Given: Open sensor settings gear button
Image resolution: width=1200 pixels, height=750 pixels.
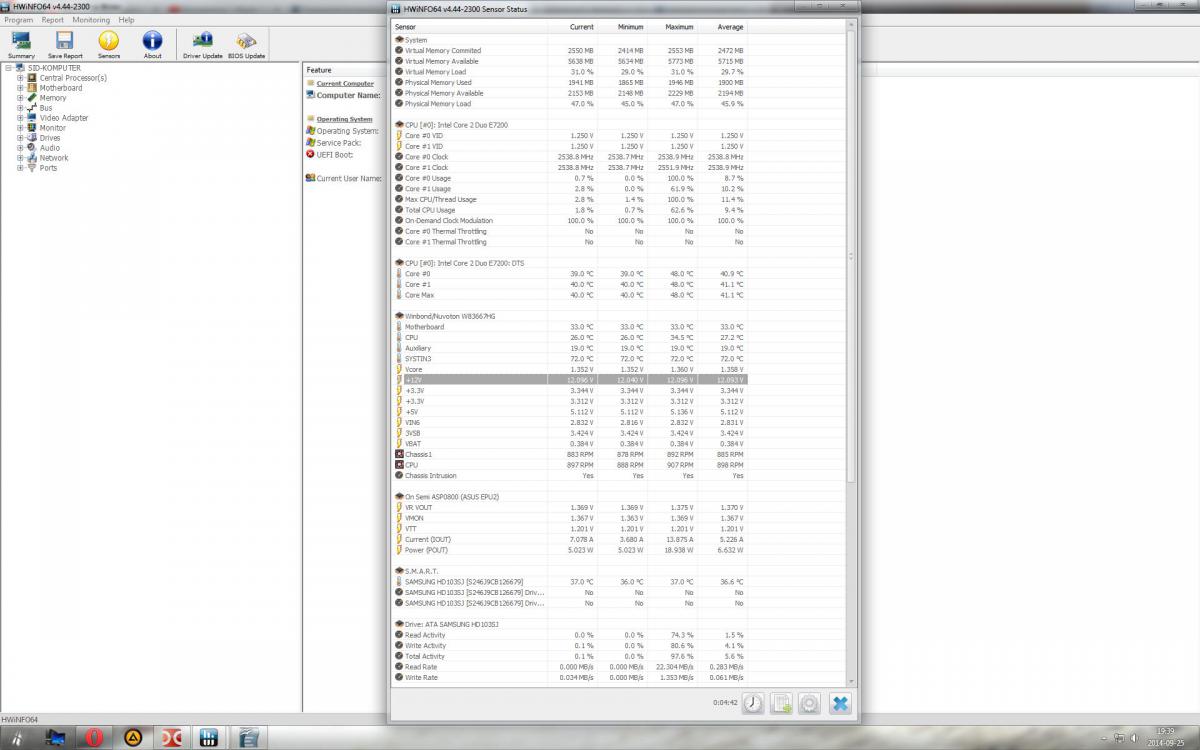Looking at the screenshot, I should pyautogui.click(x=810, y=704).
